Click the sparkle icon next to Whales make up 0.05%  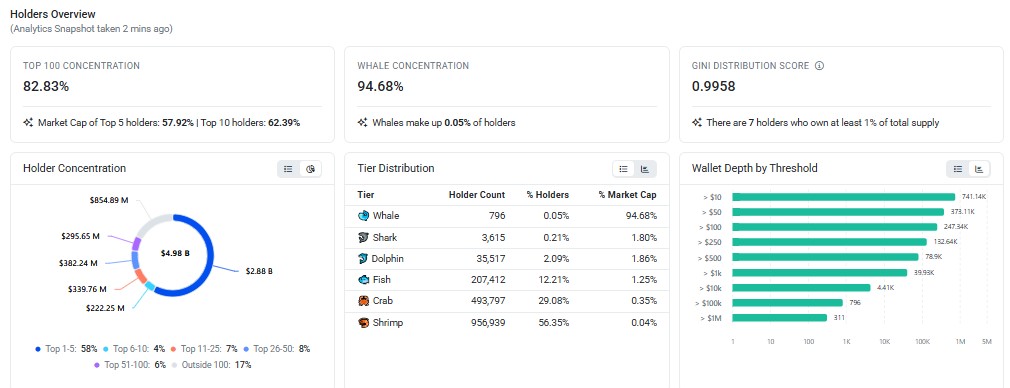coord(363,122)
